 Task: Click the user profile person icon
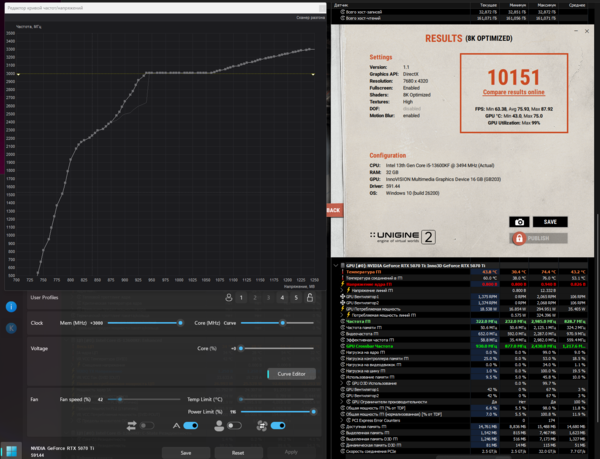click(229, 297)
